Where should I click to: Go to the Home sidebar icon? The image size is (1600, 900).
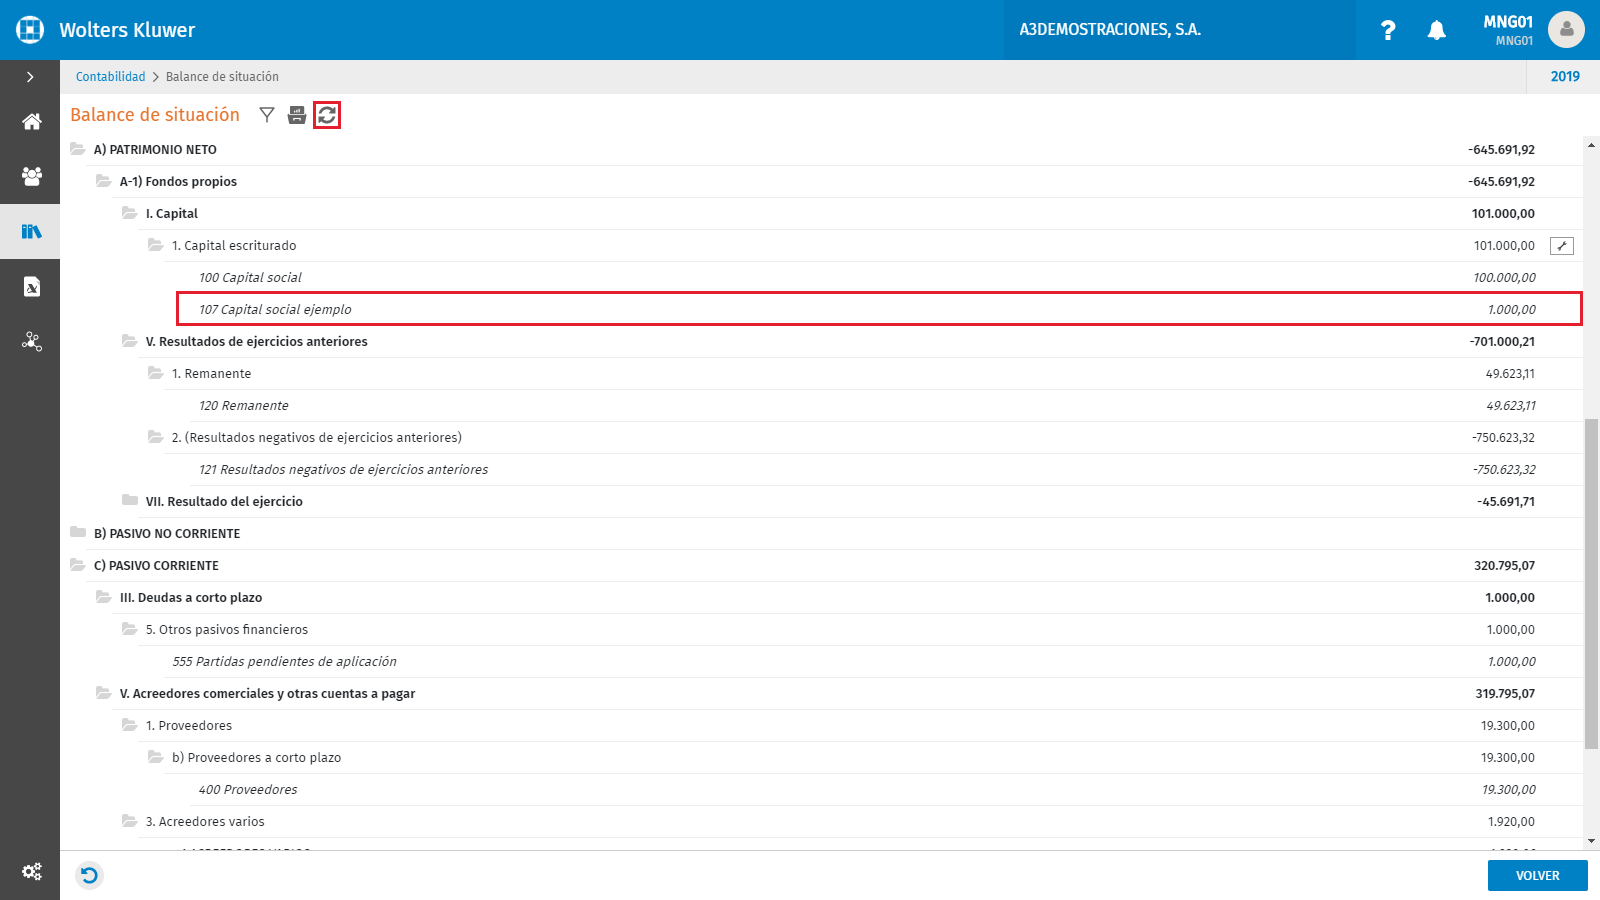click(x=32, y=122)
